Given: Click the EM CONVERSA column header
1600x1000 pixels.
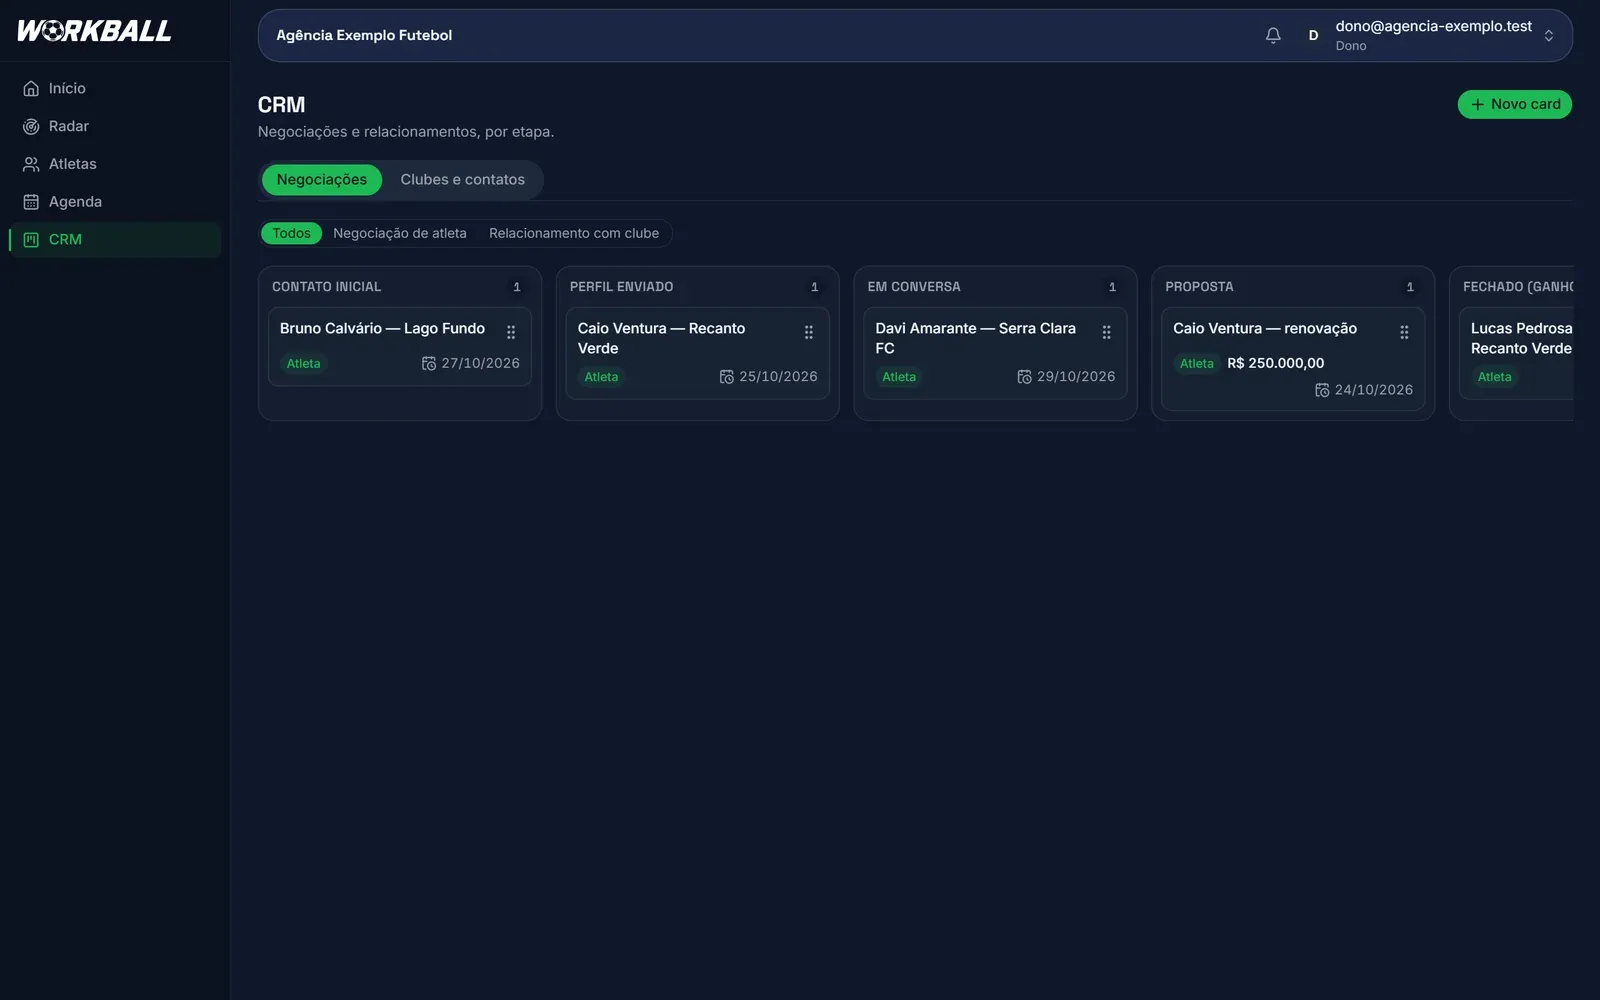Looking at the screenshot, I should point(914,287).
